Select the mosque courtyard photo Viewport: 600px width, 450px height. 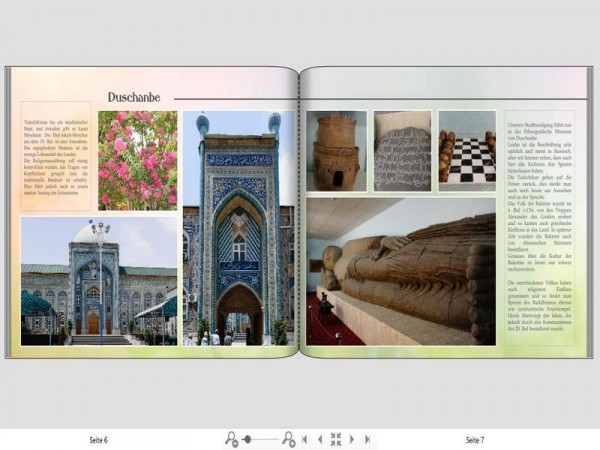tap(99, 281)
